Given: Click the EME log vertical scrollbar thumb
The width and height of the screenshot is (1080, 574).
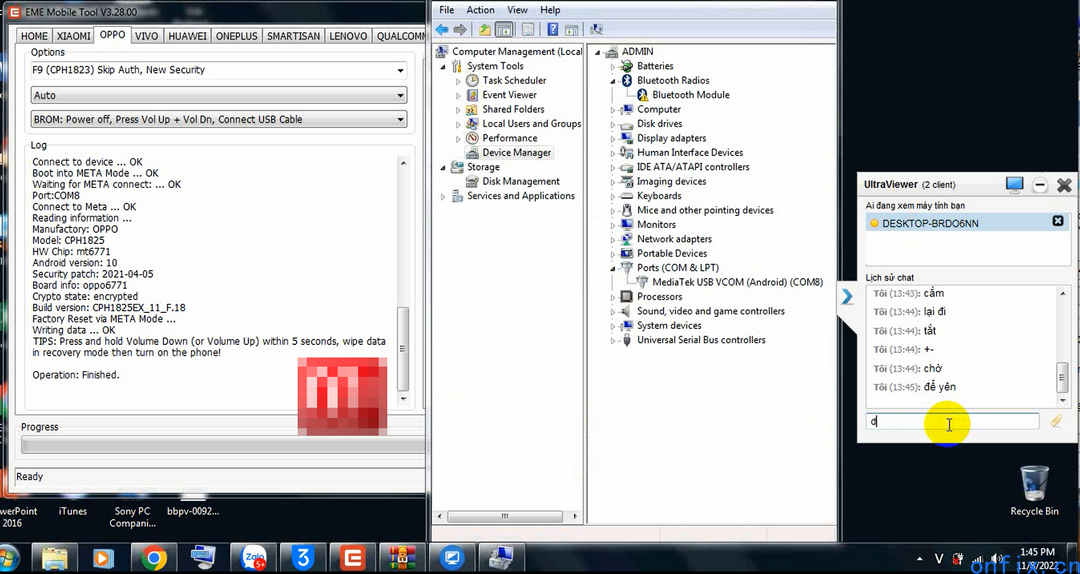Looking at the screenshot, I should (x=404, y=348).
